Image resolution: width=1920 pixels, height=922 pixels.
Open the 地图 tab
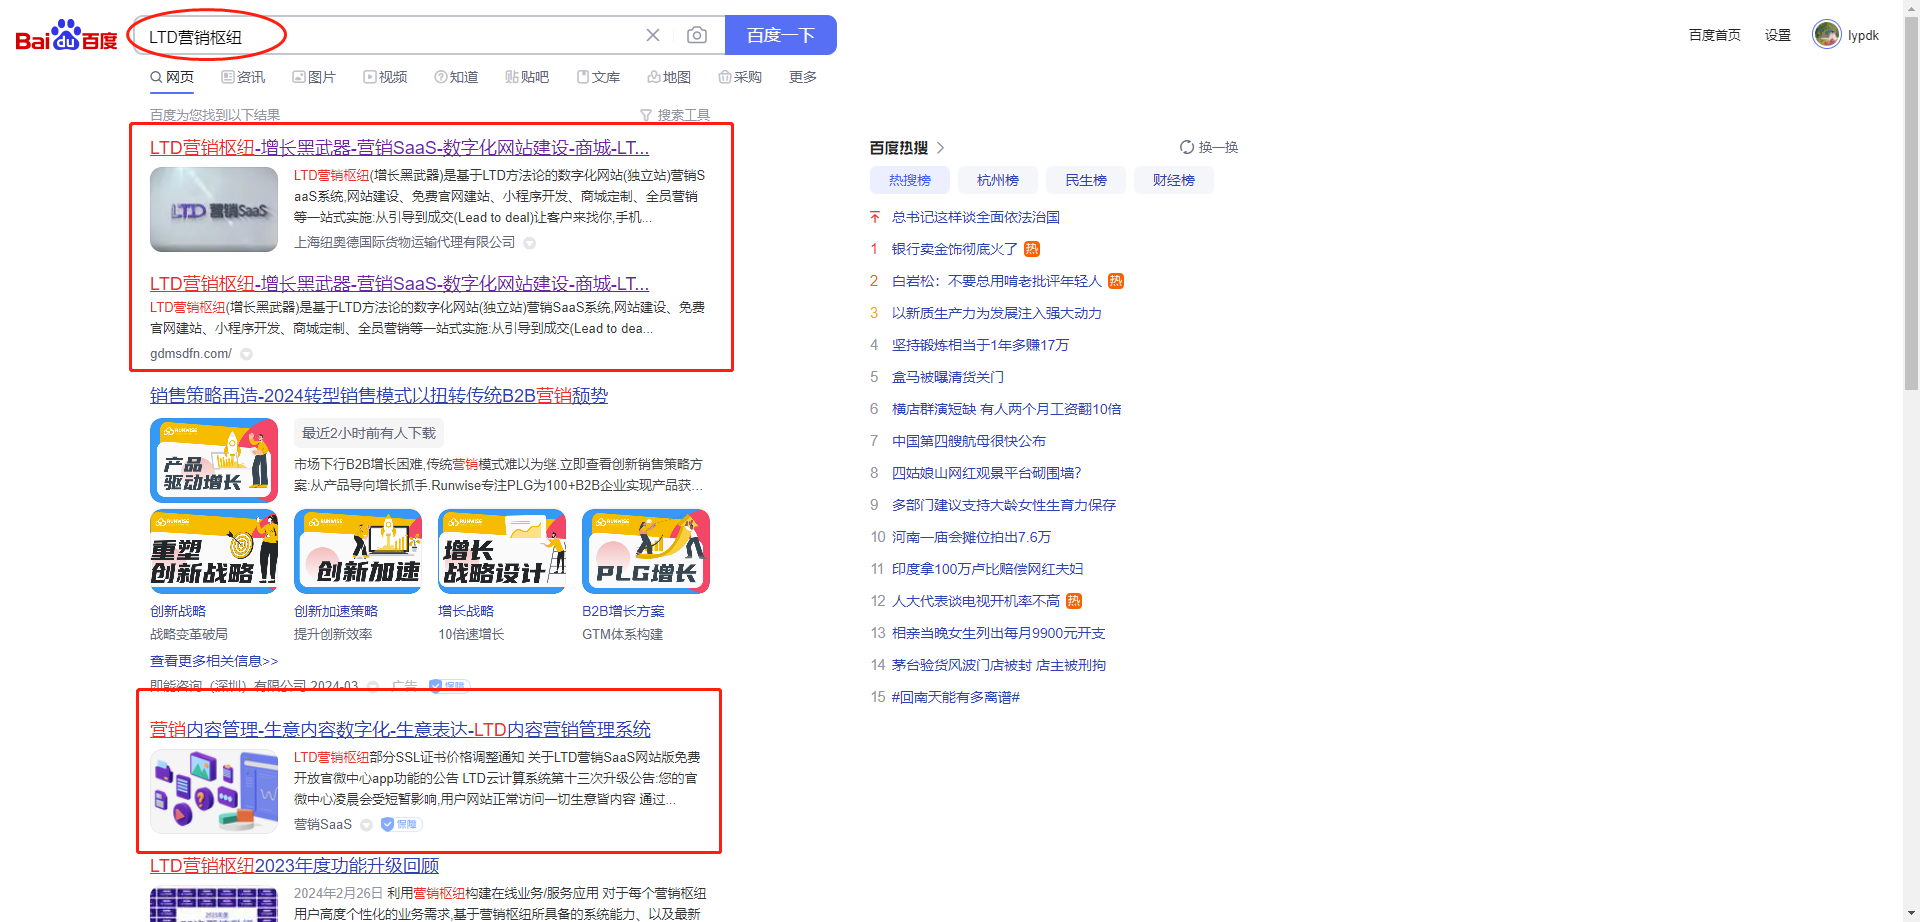coord(669,77)
